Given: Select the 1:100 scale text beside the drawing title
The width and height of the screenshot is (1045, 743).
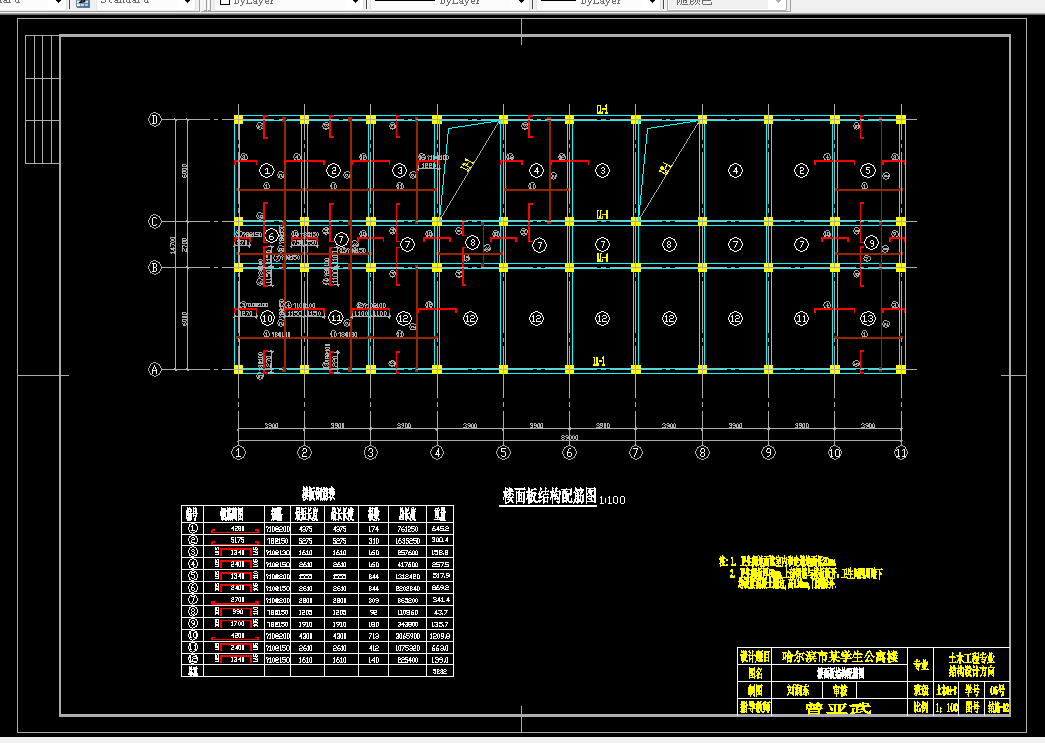Looking at the screenshot, I should [x=612, y=500].
